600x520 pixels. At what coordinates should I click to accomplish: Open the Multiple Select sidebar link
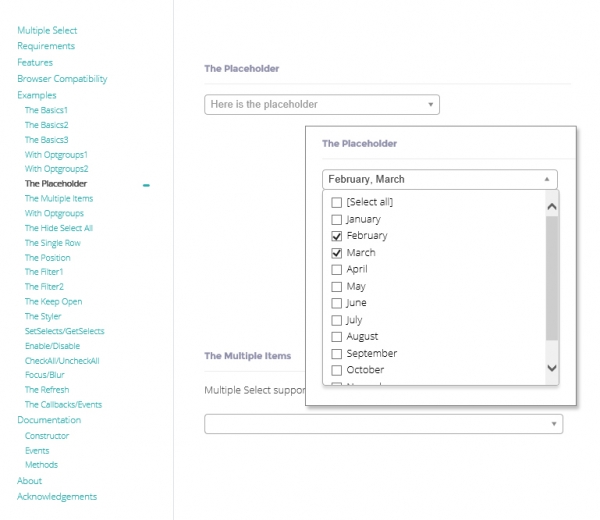pos(47,30)
